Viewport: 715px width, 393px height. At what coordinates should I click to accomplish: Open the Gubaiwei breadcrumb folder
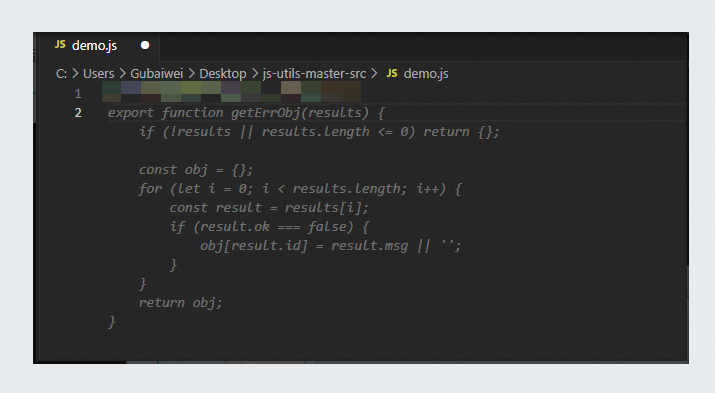coord(156,73)
